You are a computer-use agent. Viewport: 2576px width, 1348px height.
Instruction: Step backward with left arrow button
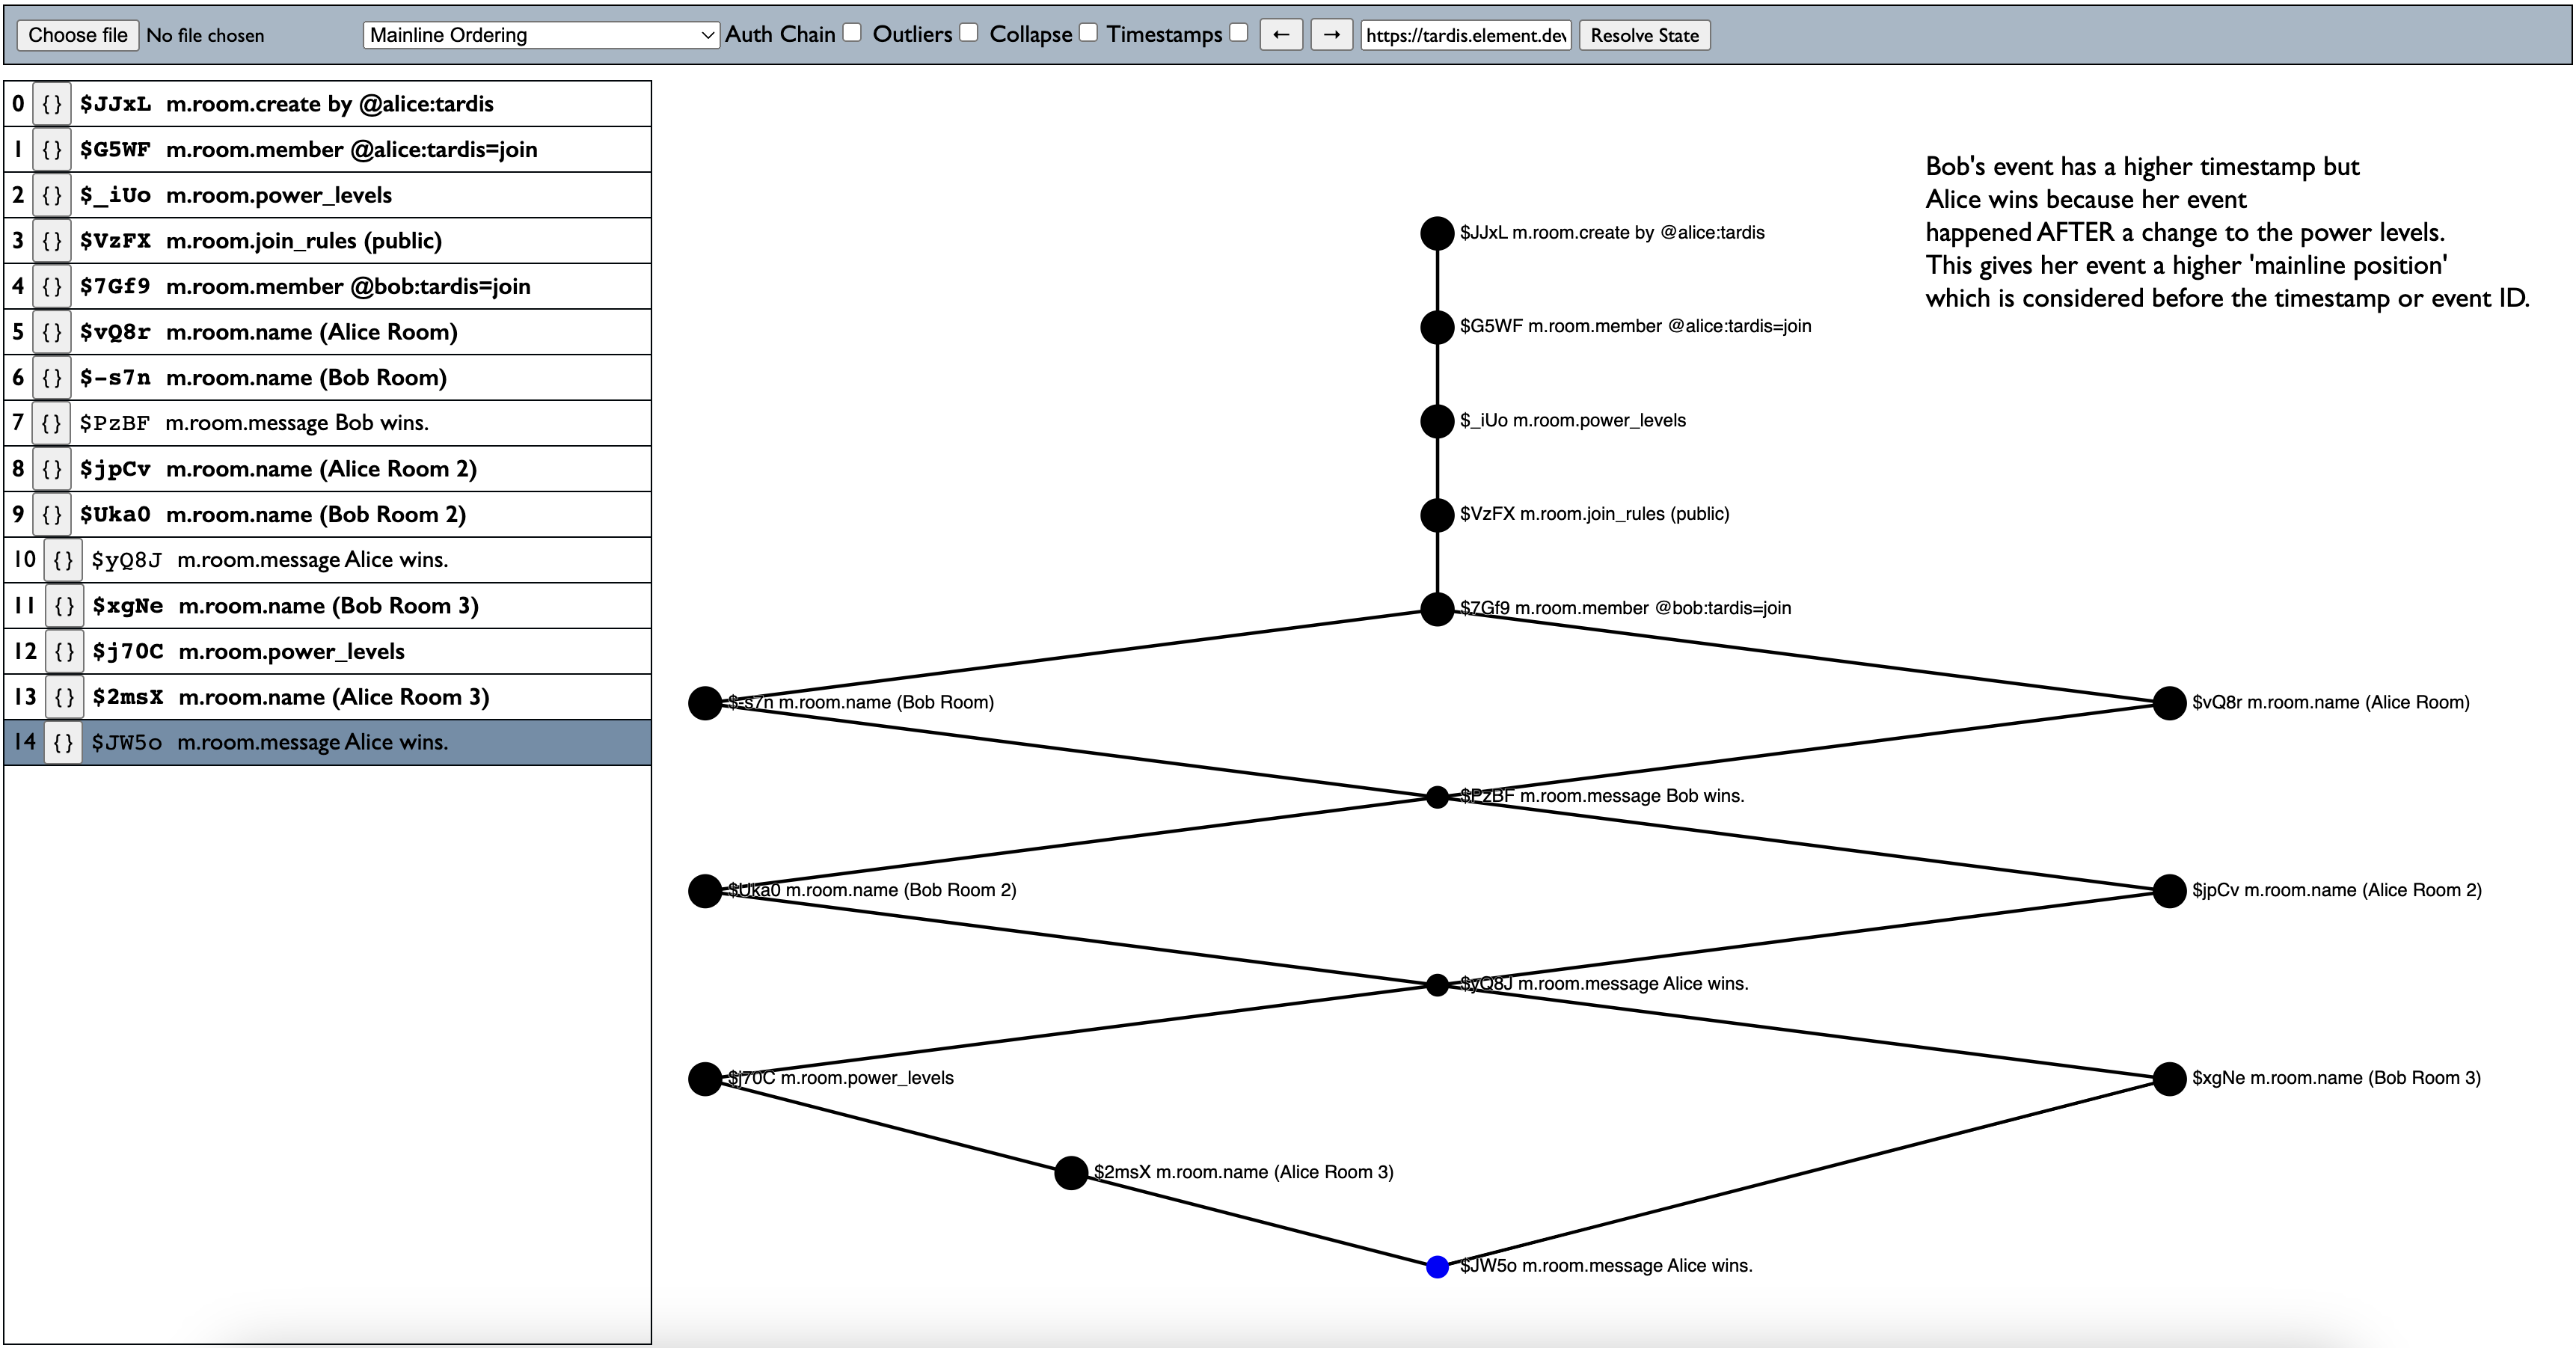coord(1281,35)
